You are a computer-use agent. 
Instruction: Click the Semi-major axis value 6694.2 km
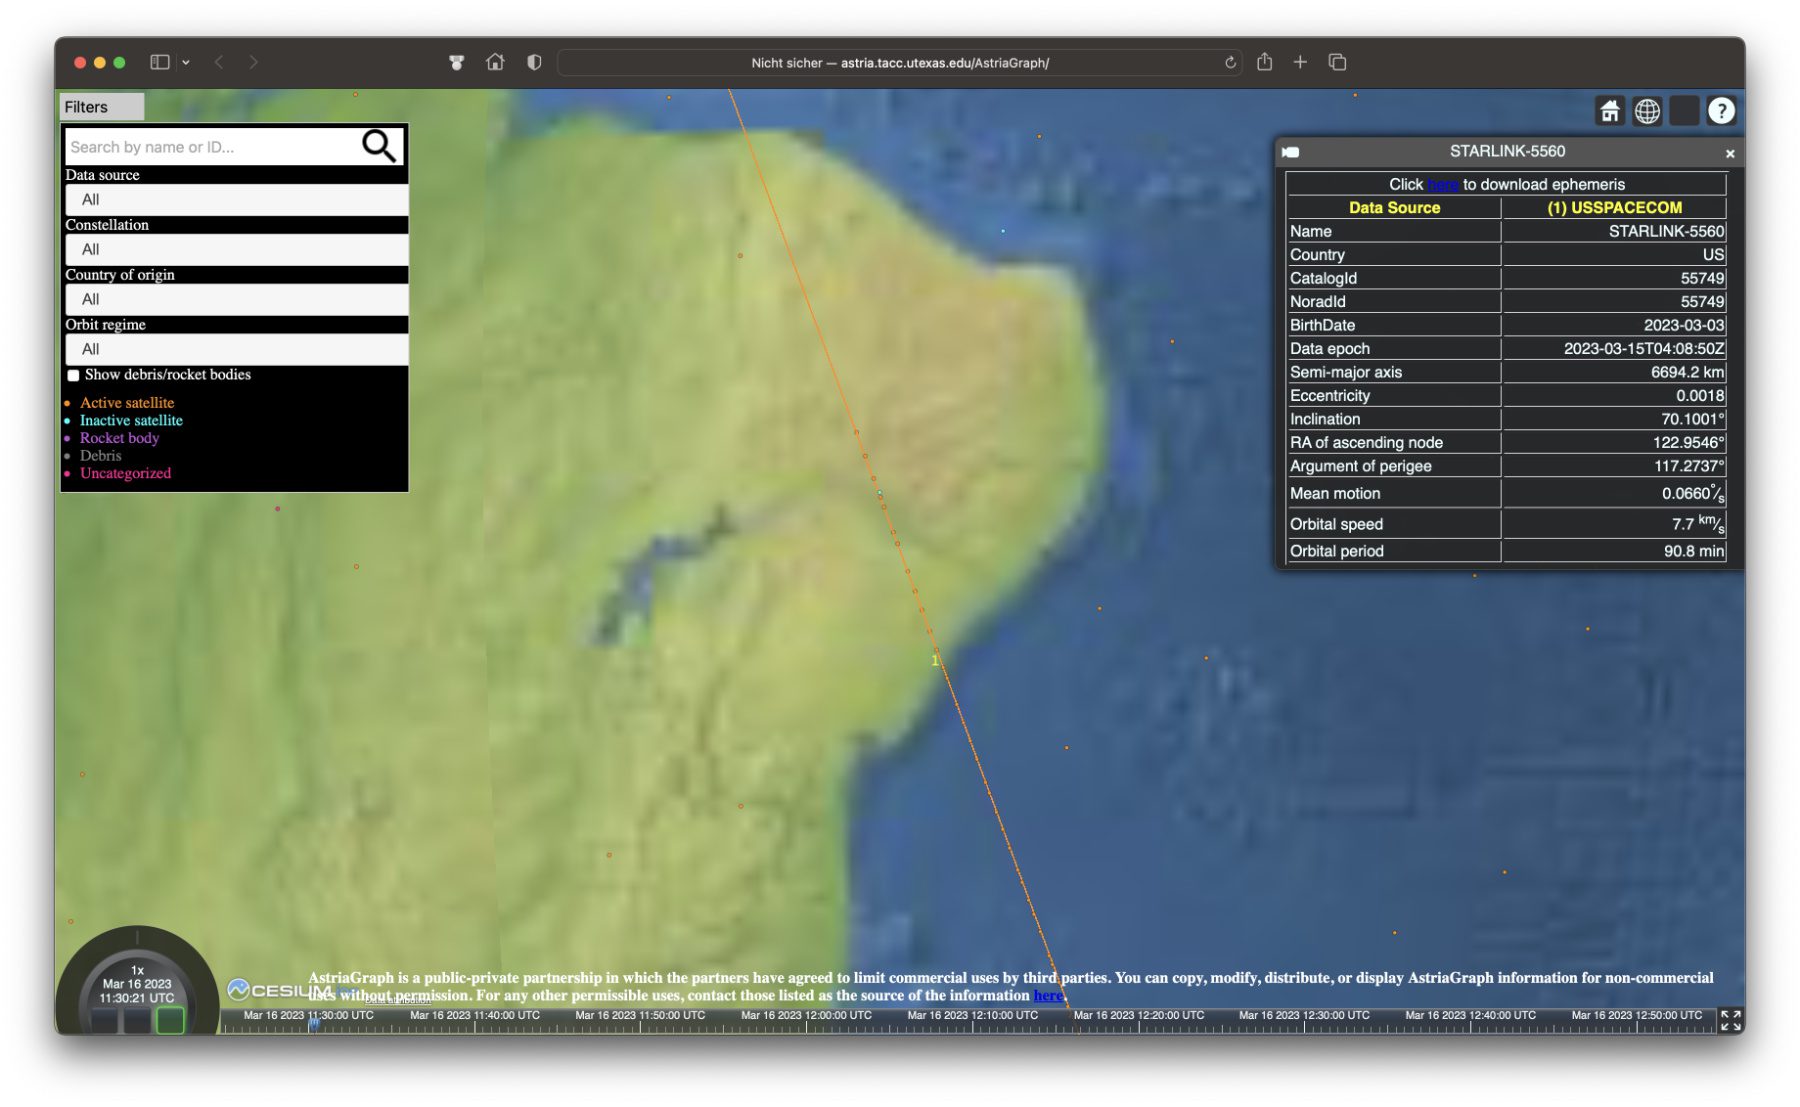pos(1687,372)
